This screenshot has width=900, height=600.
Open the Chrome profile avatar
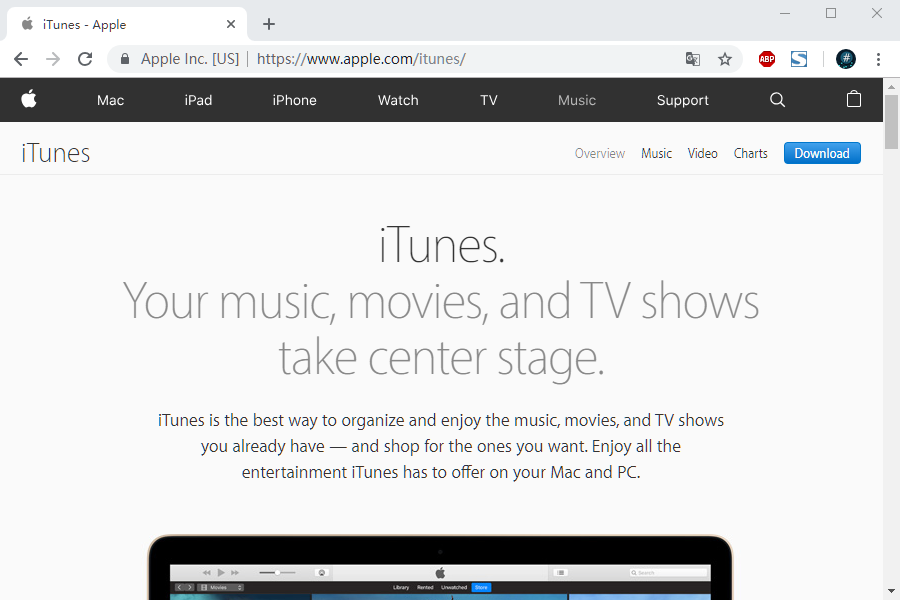pyautogui.click(x=845, y=59)
